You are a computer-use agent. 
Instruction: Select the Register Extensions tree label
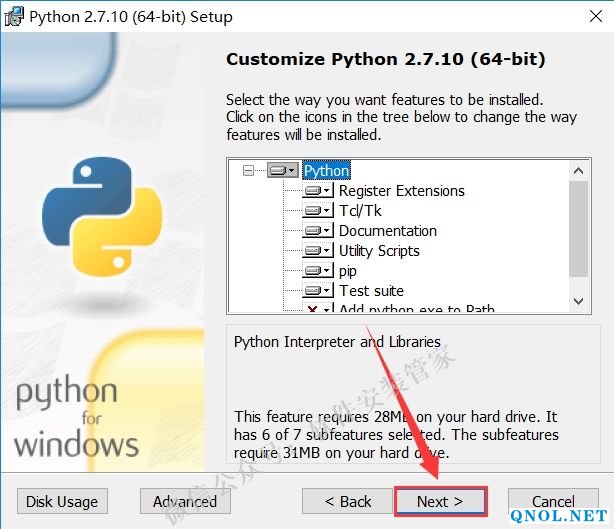401,191
